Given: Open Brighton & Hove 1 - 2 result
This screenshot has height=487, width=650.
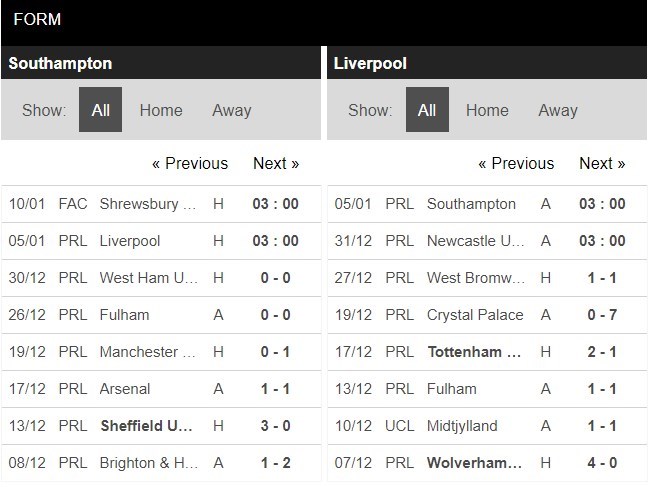Looking at the screenshot, I should (275, 463).
